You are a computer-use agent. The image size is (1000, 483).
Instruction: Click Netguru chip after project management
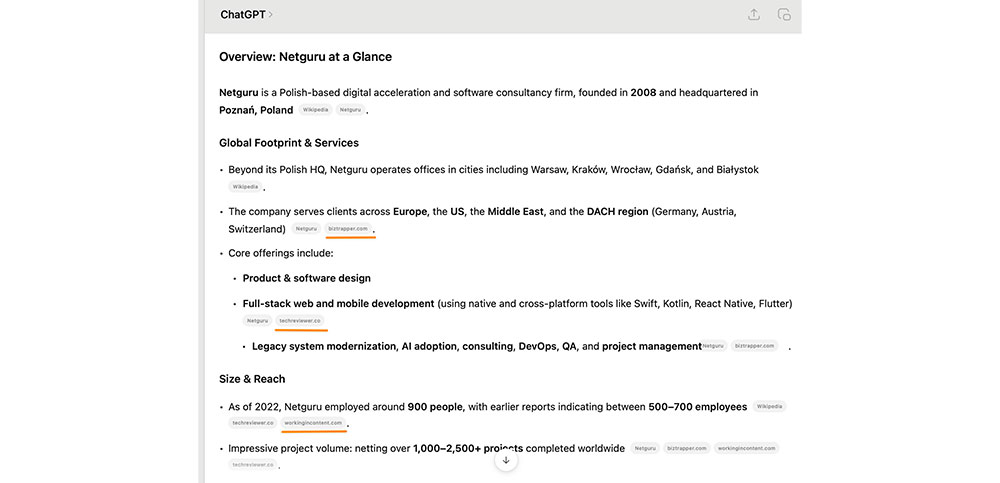pyautogui.click(x=713, y=346)
